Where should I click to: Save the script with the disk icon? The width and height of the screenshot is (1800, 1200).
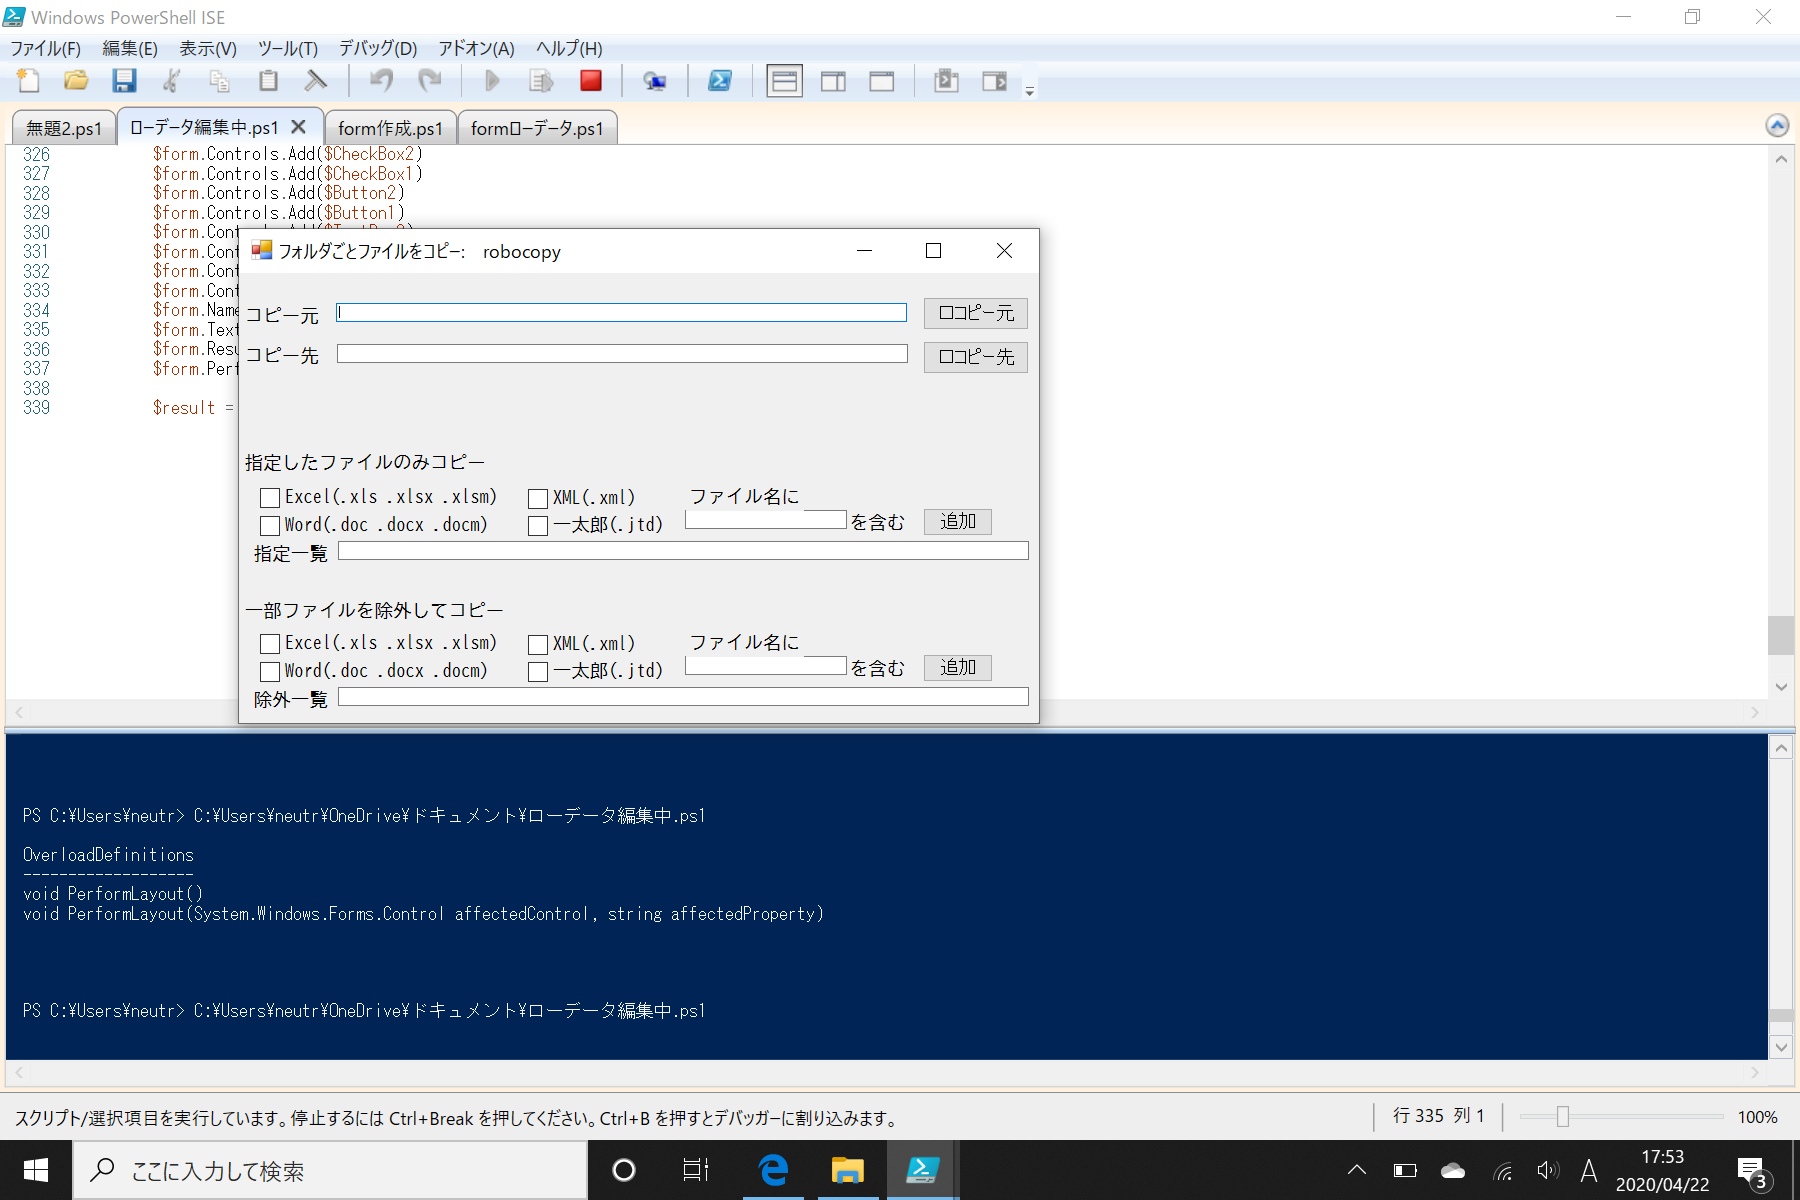coord(125,81)
